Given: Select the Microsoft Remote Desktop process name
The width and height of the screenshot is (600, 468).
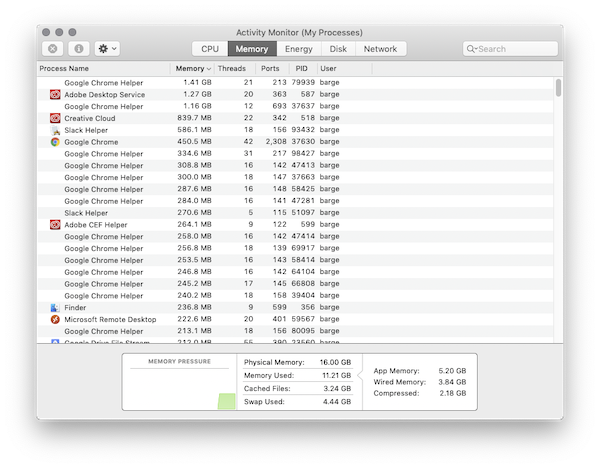Looking at the screenshot, I should pos(110,320).
